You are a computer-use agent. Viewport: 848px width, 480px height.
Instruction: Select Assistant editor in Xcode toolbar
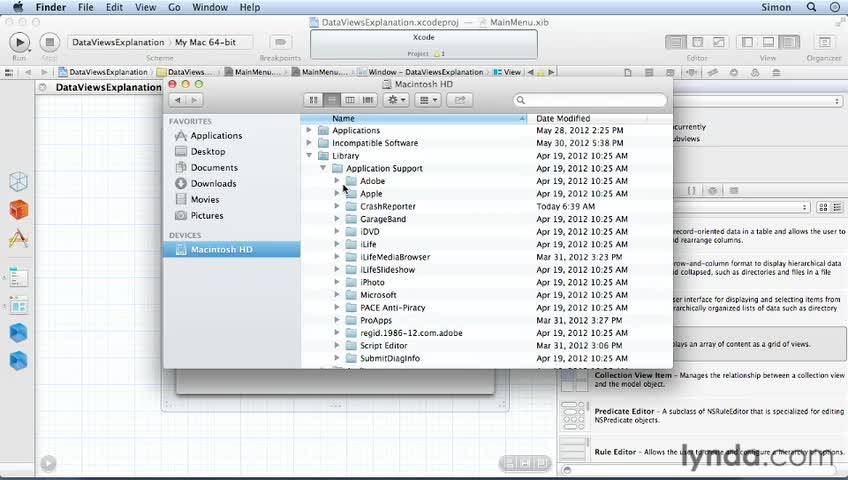tap(698, 42)
